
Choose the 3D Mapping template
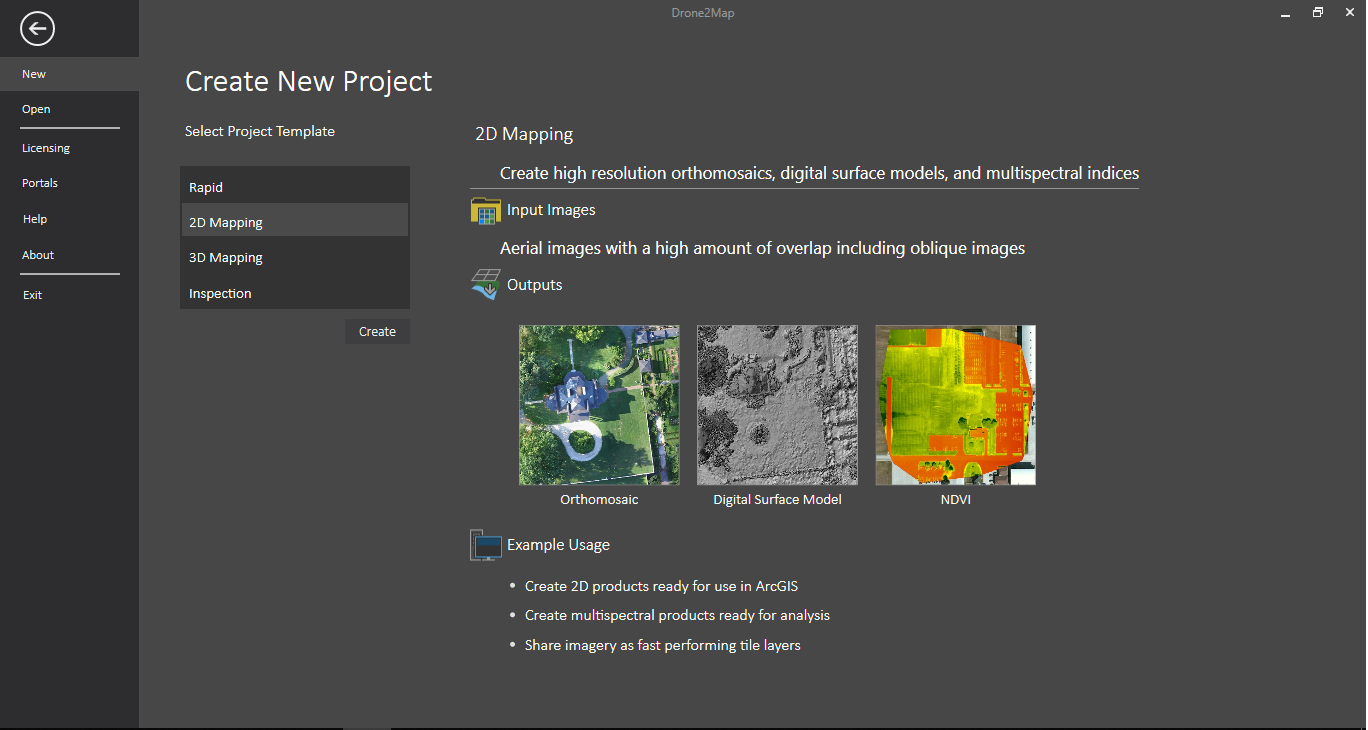click(295, 257)
